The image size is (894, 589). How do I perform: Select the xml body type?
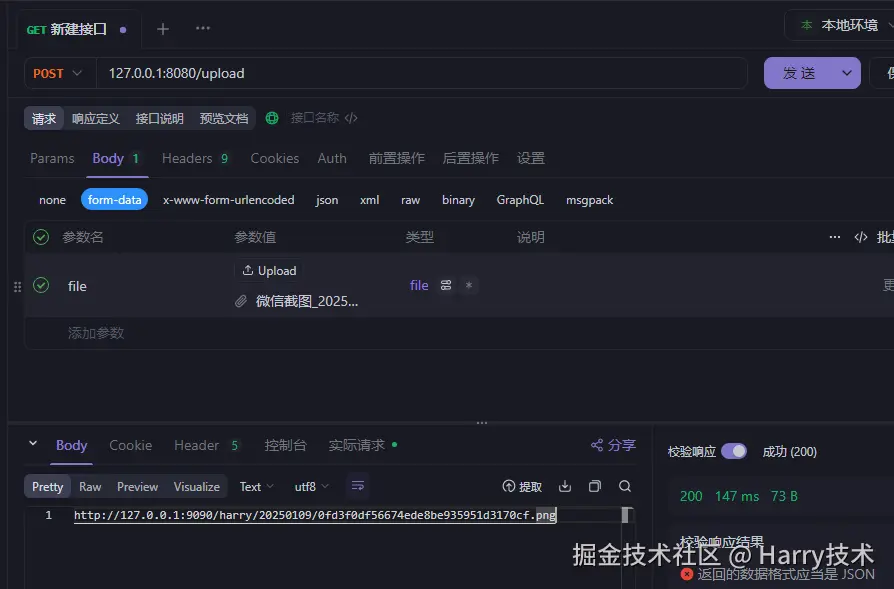[x=369, y=200]
